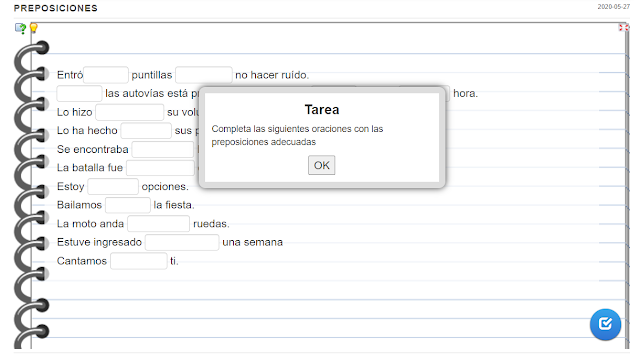Click the instruction text 'Completa las siguientes oraciones'

tap(281, 129)
